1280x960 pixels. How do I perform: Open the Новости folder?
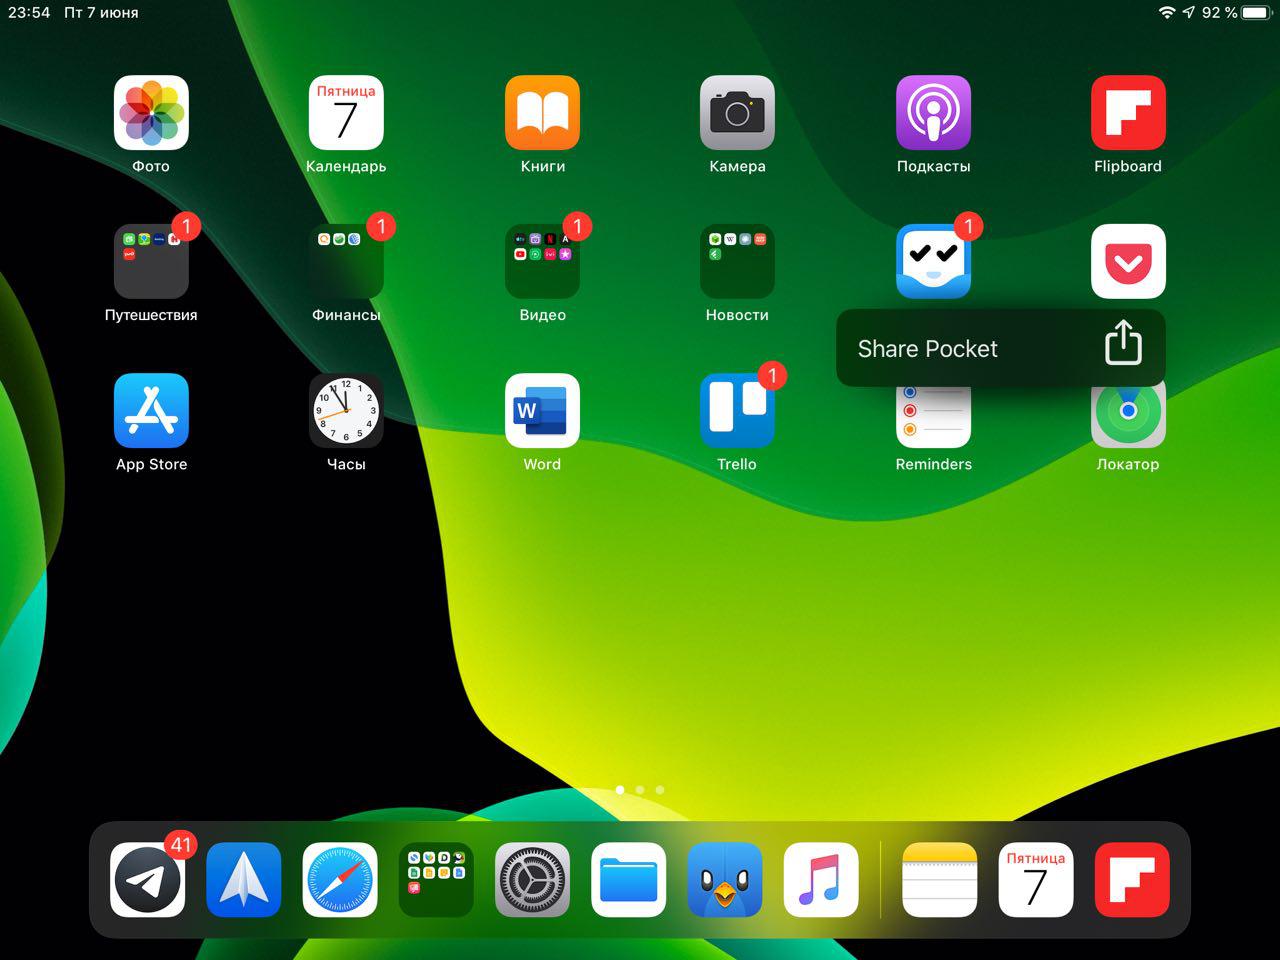coord(737,261)
